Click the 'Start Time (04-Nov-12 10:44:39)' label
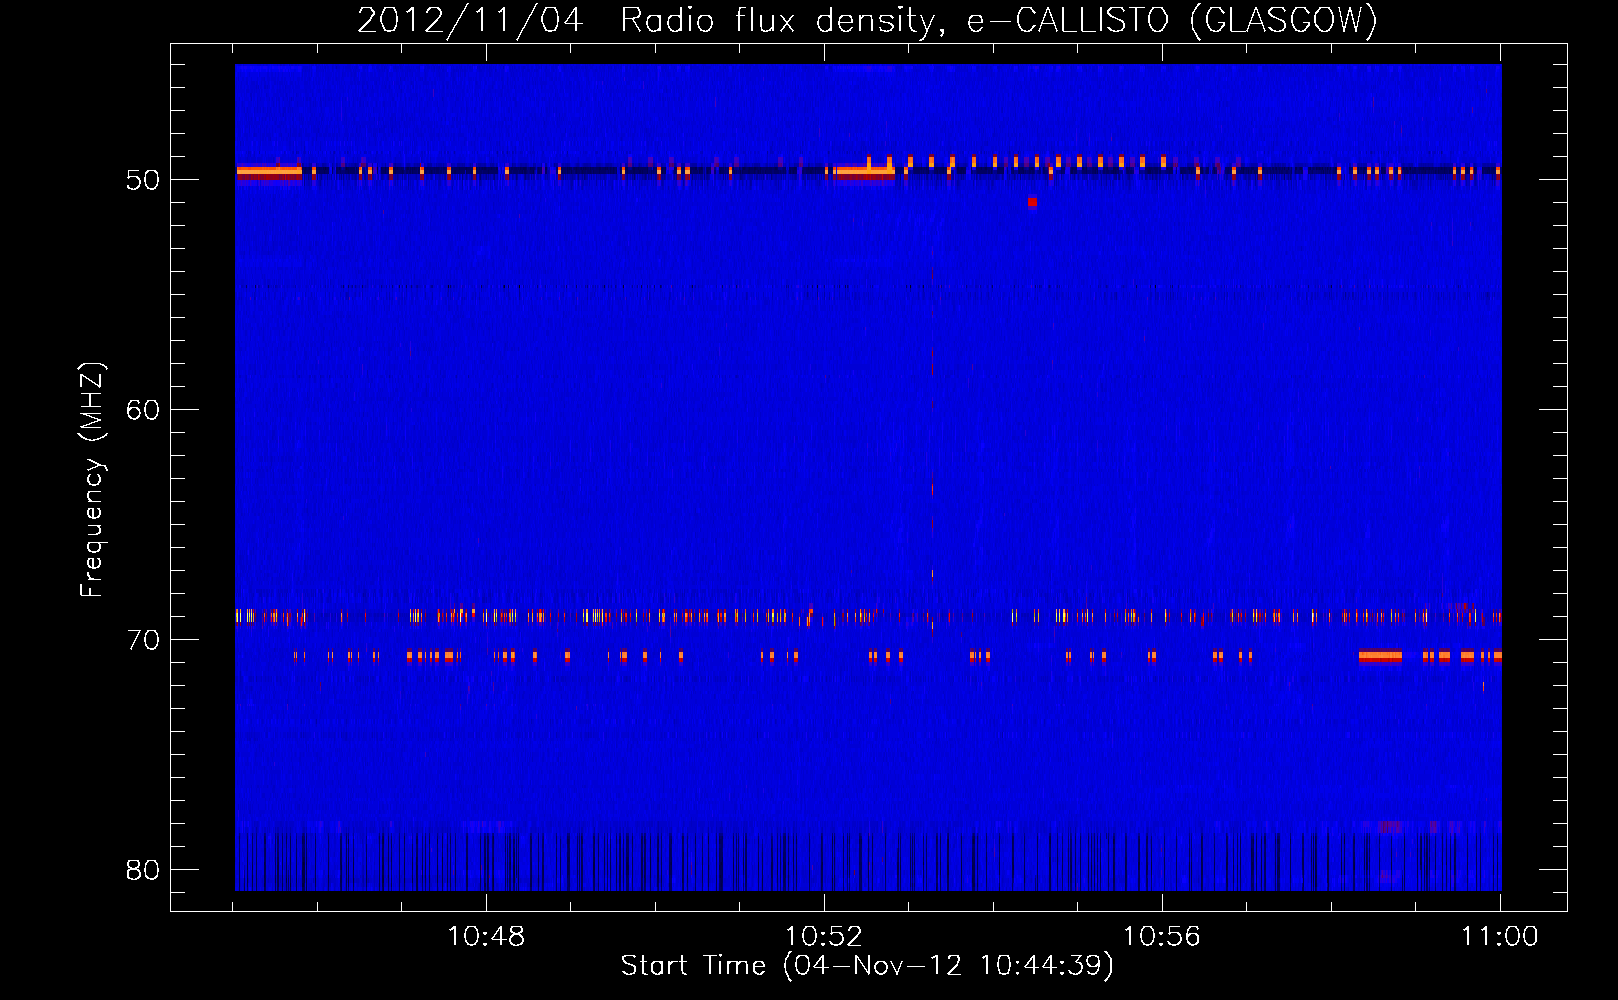1618x1000 pixels. (867, 966)
